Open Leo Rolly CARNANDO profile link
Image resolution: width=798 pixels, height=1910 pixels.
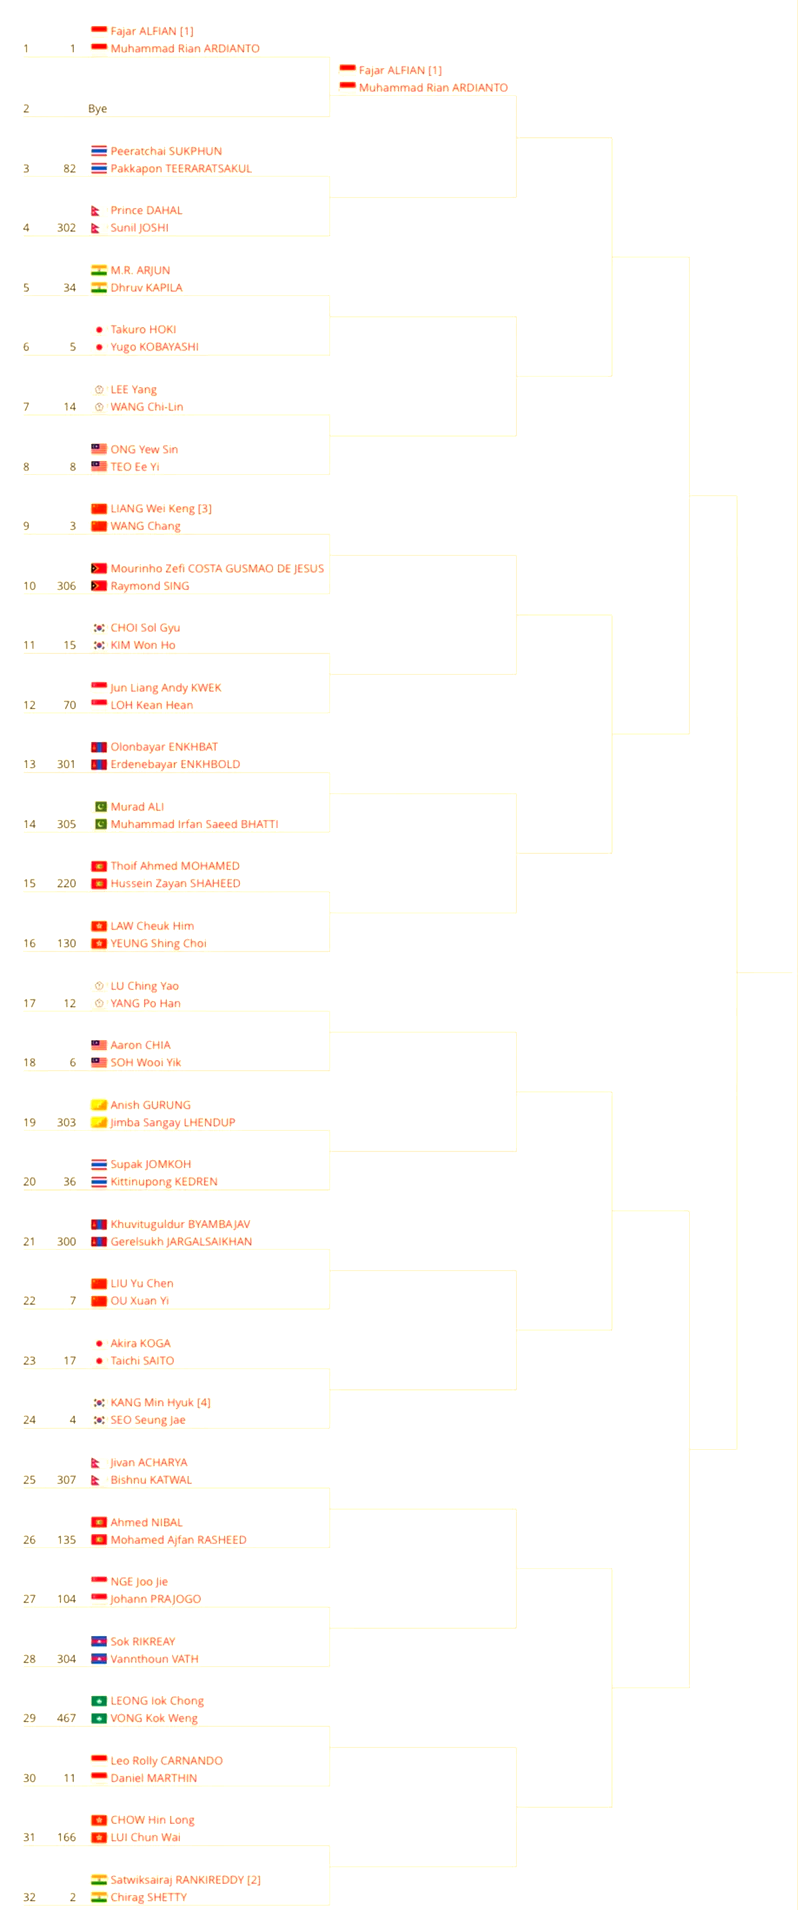tap(166, 1761)
